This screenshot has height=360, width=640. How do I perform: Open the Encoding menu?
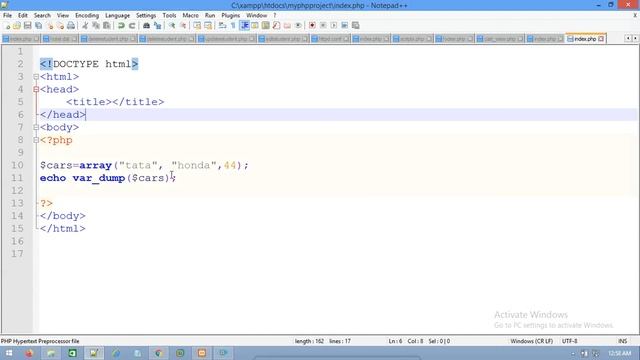87,16
